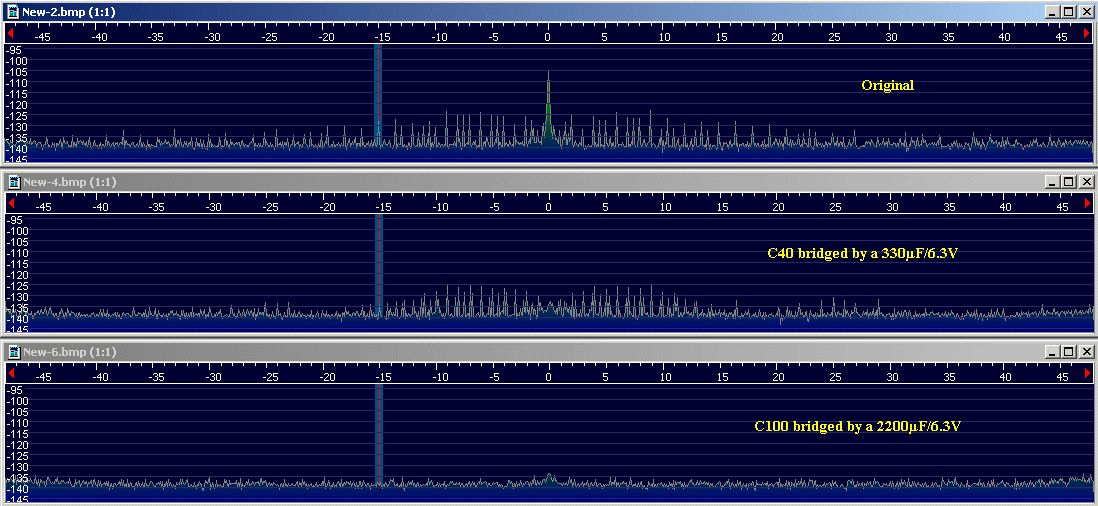The width and height of the screenshot is (1098, 506).
Task: Click the -105 dB level label in New-6.bmp
Action: point(16,412)
